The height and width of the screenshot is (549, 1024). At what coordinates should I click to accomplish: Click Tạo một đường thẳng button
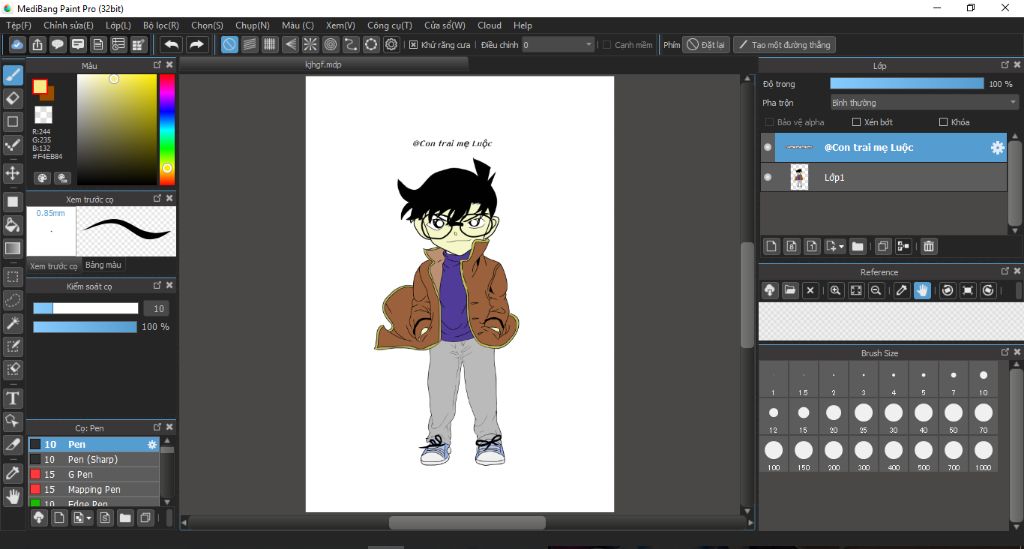pyautogui.click(x=784, y=45)
